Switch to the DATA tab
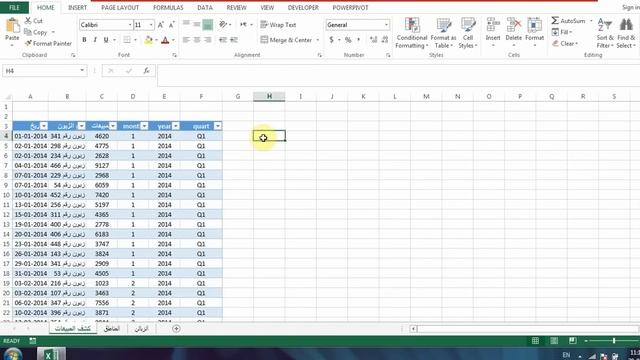640x360 pixels. (204, 8)
